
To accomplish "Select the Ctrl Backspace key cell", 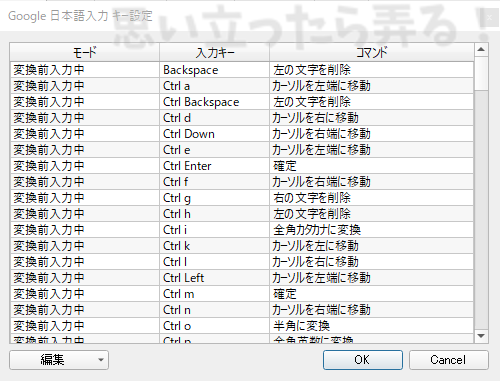I will 214,102.
